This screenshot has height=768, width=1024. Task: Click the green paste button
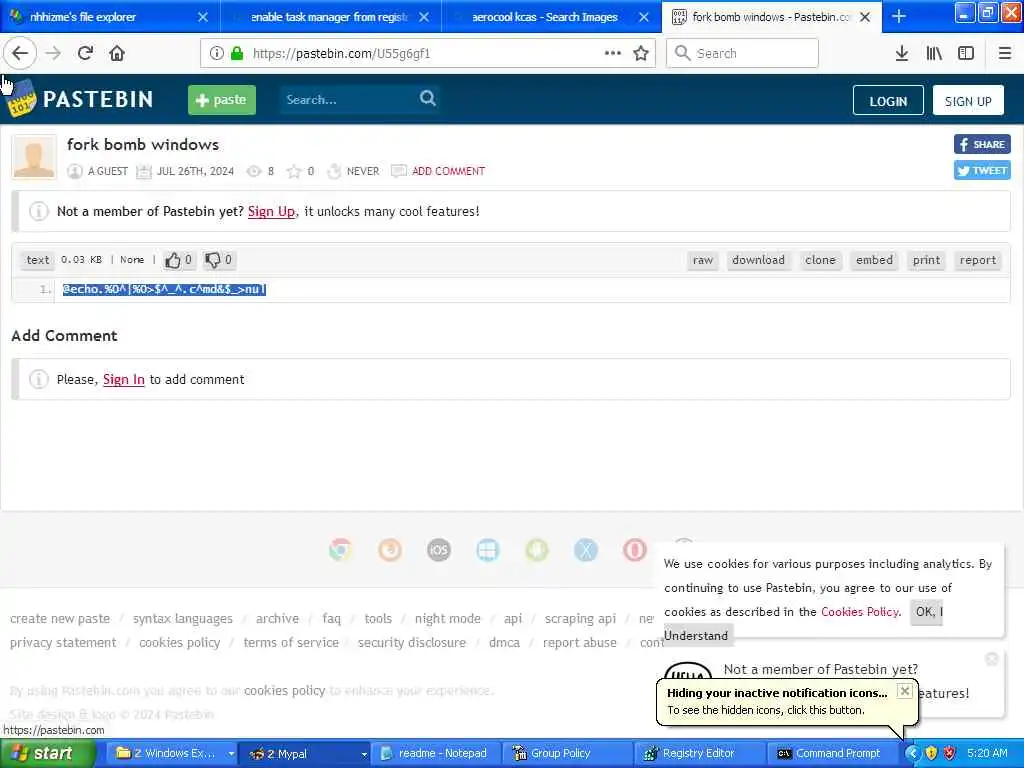(x=222, y=100)
